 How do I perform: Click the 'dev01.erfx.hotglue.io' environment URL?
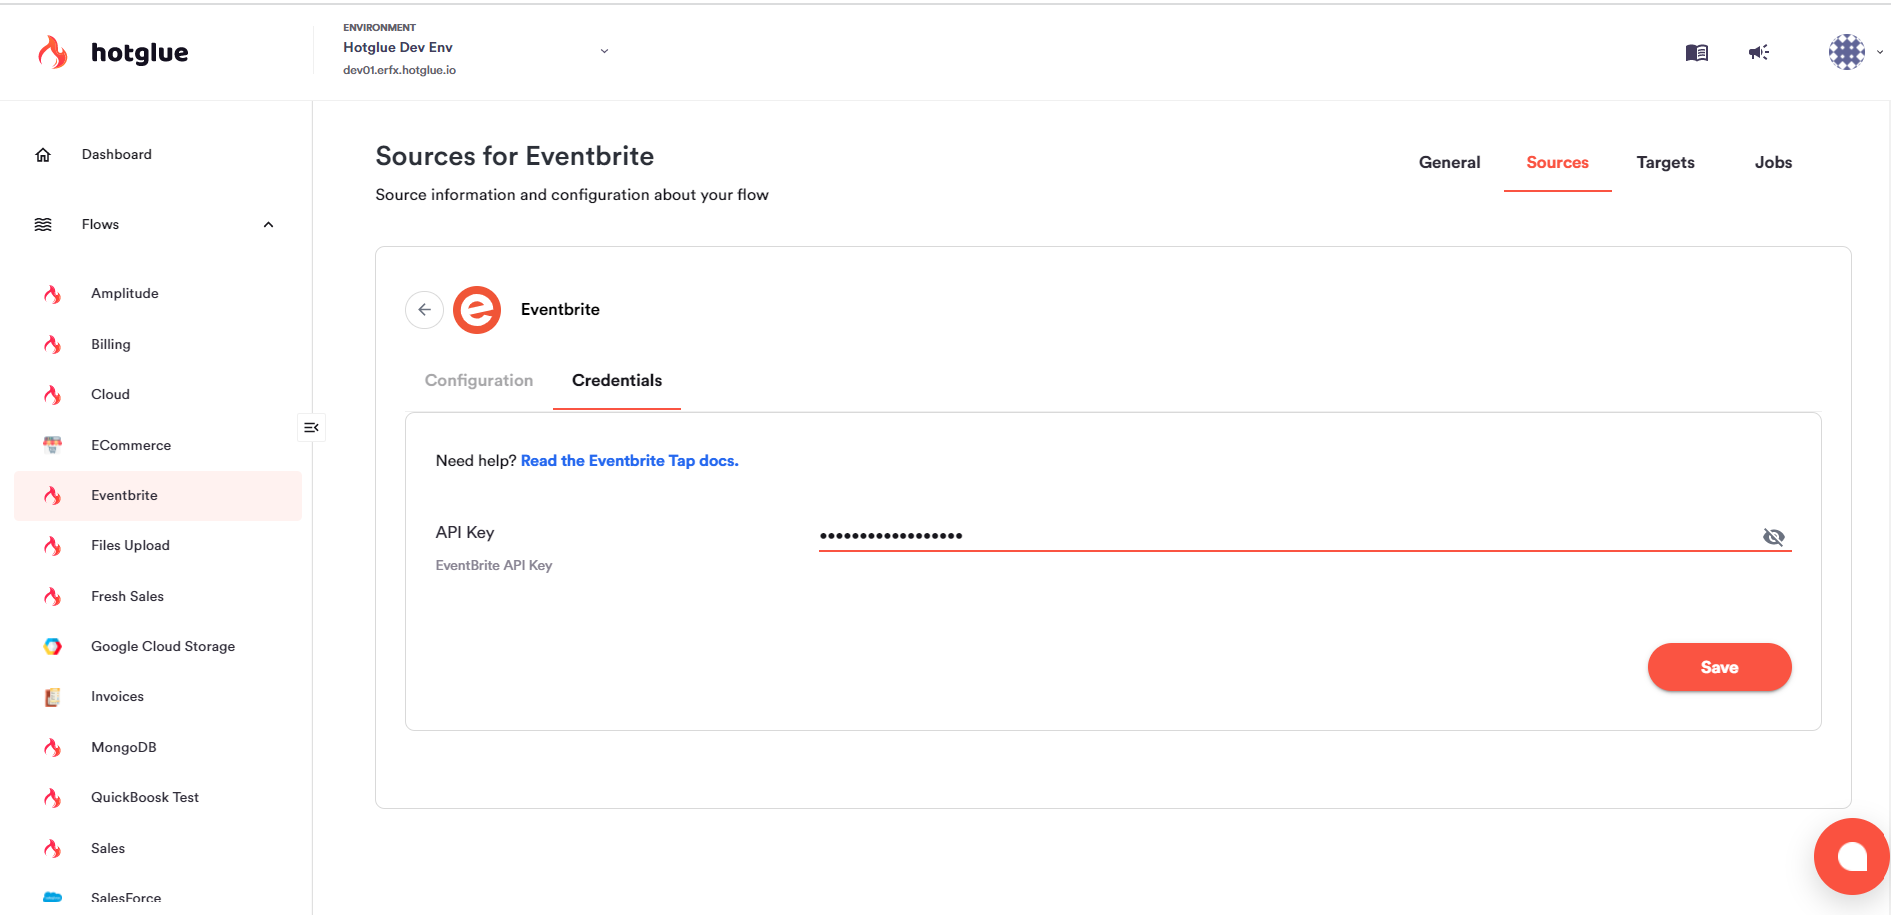point(399,70)
